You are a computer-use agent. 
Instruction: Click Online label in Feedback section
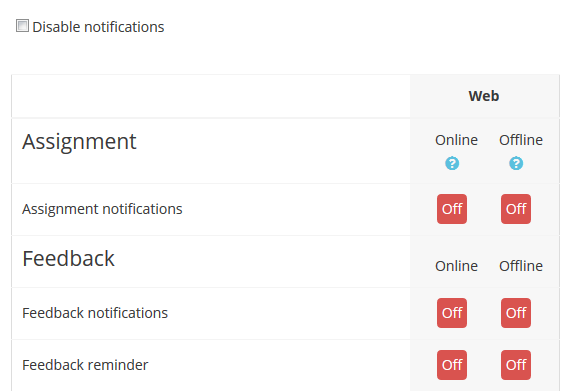tap(456, 266)
